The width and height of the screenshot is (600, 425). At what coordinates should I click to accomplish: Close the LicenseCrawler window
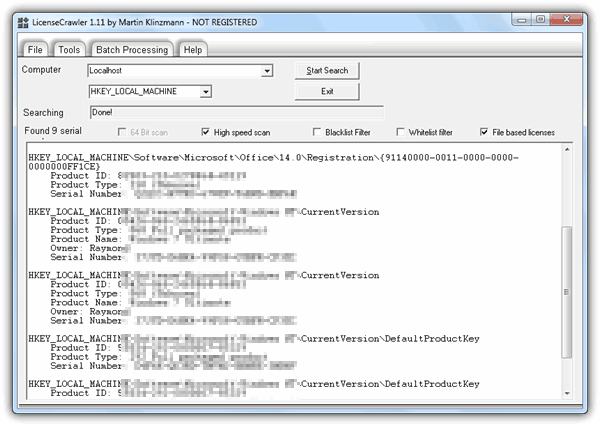(567, 20)
